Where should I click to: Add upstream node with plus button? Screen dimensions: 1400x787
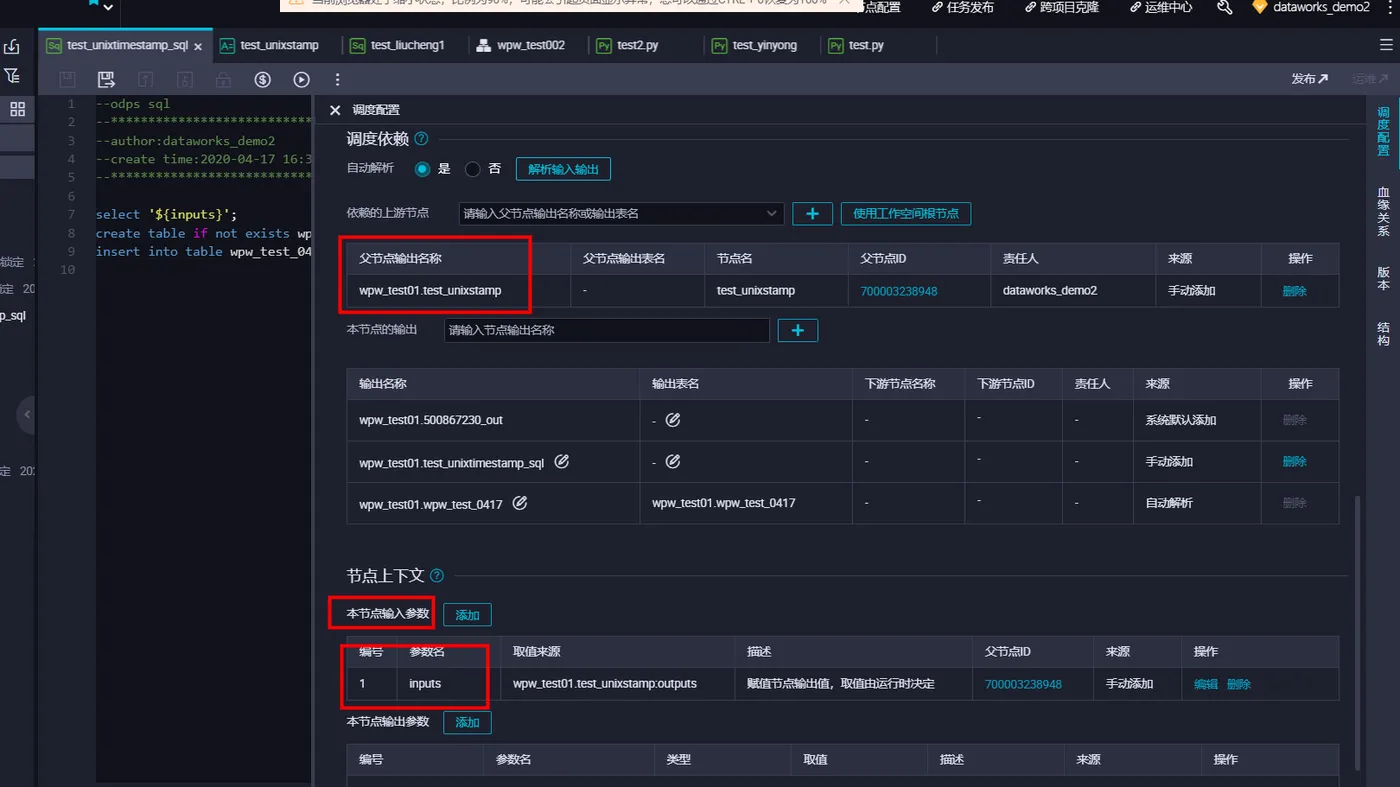tap(812, 213)
